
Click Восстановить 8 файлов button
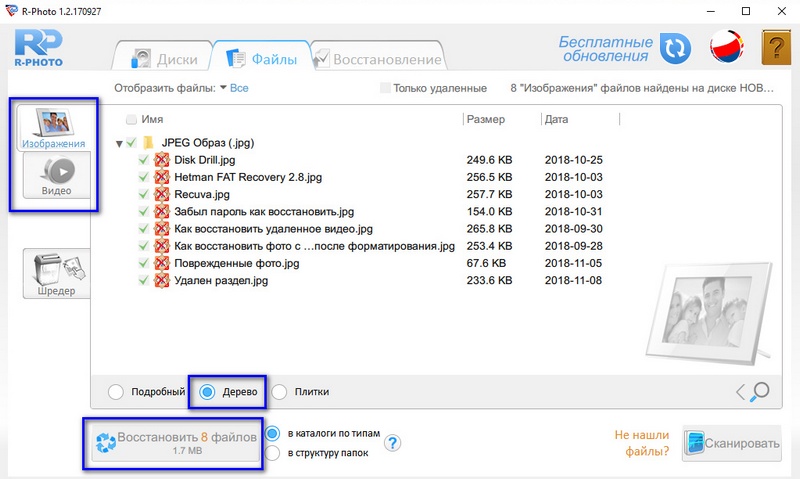point(174,443)
